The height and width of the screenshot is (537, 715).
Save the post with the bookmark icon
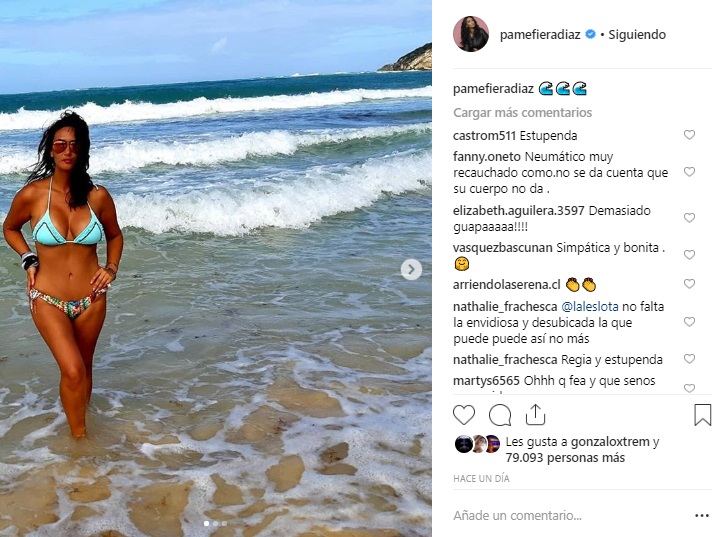pyautogui.click(x=702, y=415)
